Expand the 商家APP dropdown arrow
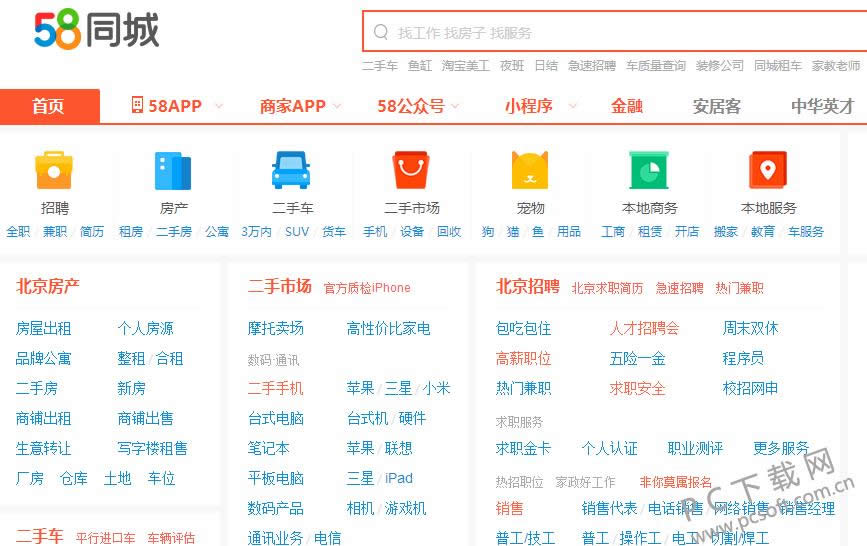 coord(337,106)
